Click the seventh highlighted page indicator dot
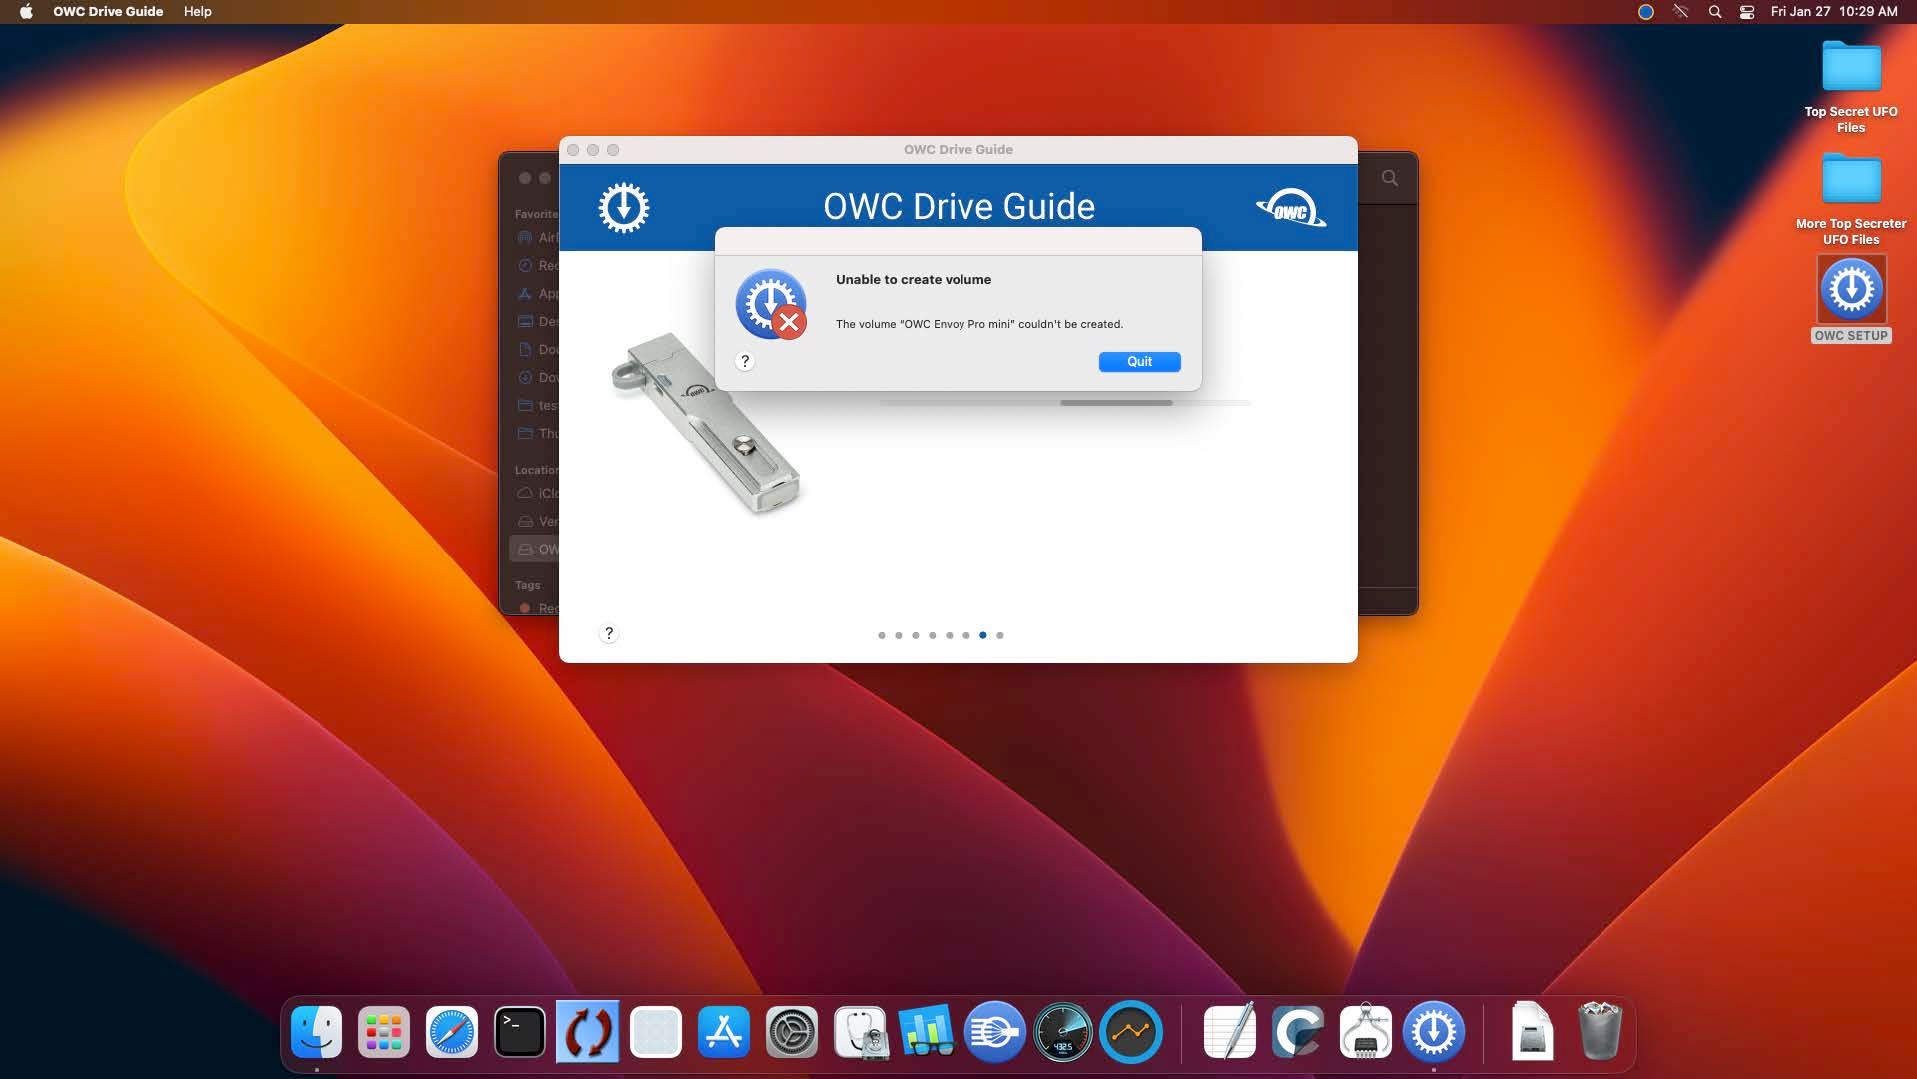This screenshot has width=1917, height=1079. tap(983, 635)
